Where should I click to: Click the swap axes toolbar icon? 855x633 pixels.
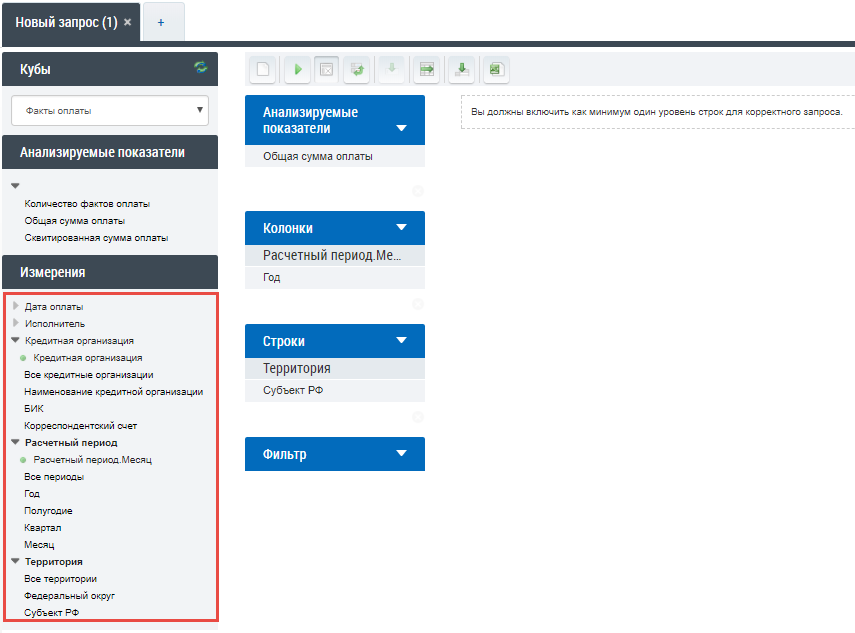click(359, 69)
